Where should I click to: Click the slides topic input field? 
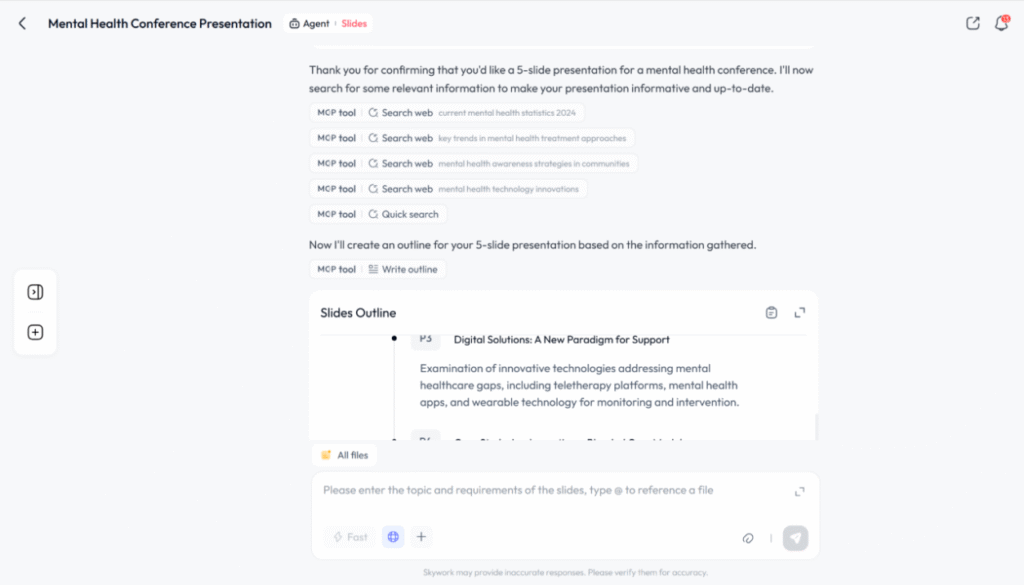click(540, 490)
